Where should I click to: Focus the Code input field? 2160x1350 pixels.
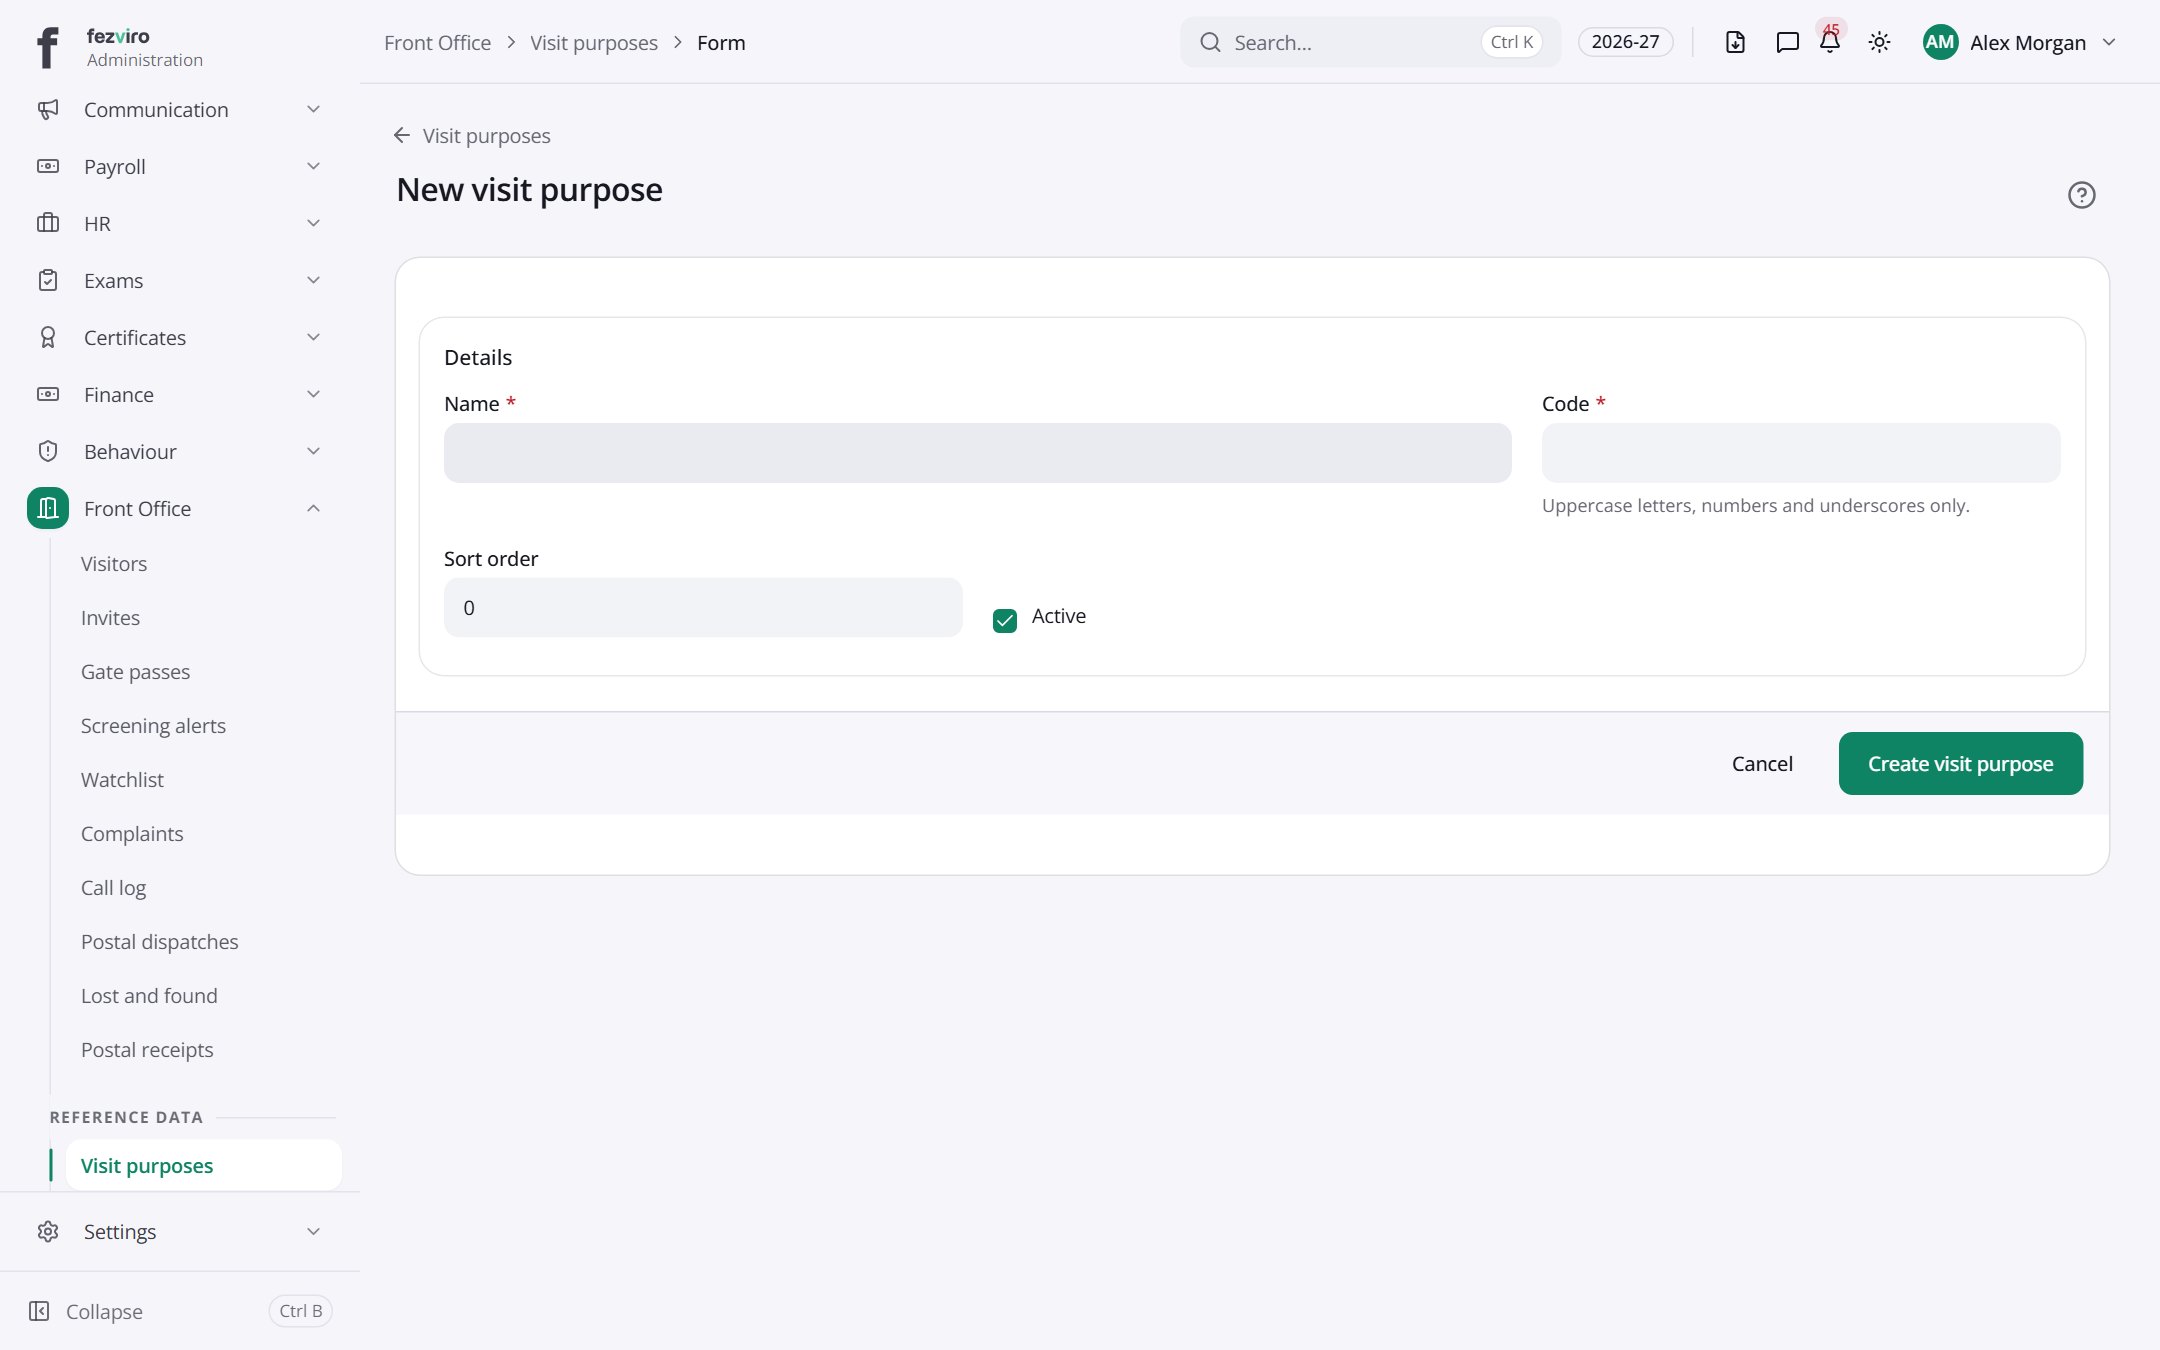[1801, 453]
